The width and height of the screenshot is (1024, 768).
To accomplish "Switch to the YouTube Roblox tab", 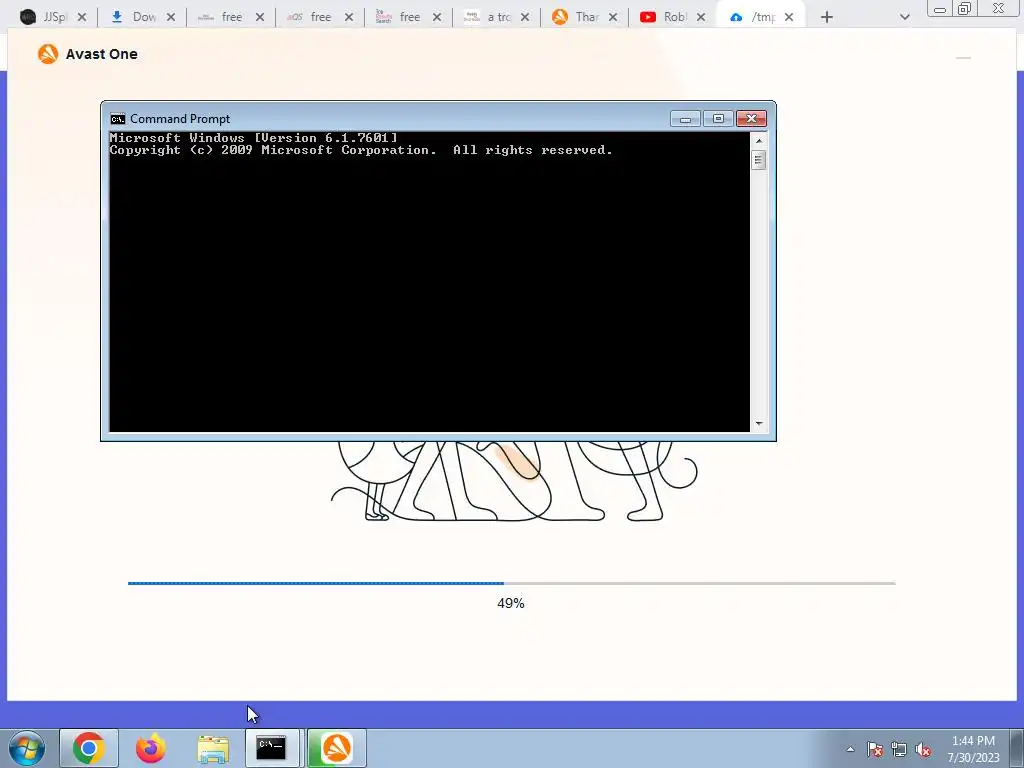I will point(672,17).
